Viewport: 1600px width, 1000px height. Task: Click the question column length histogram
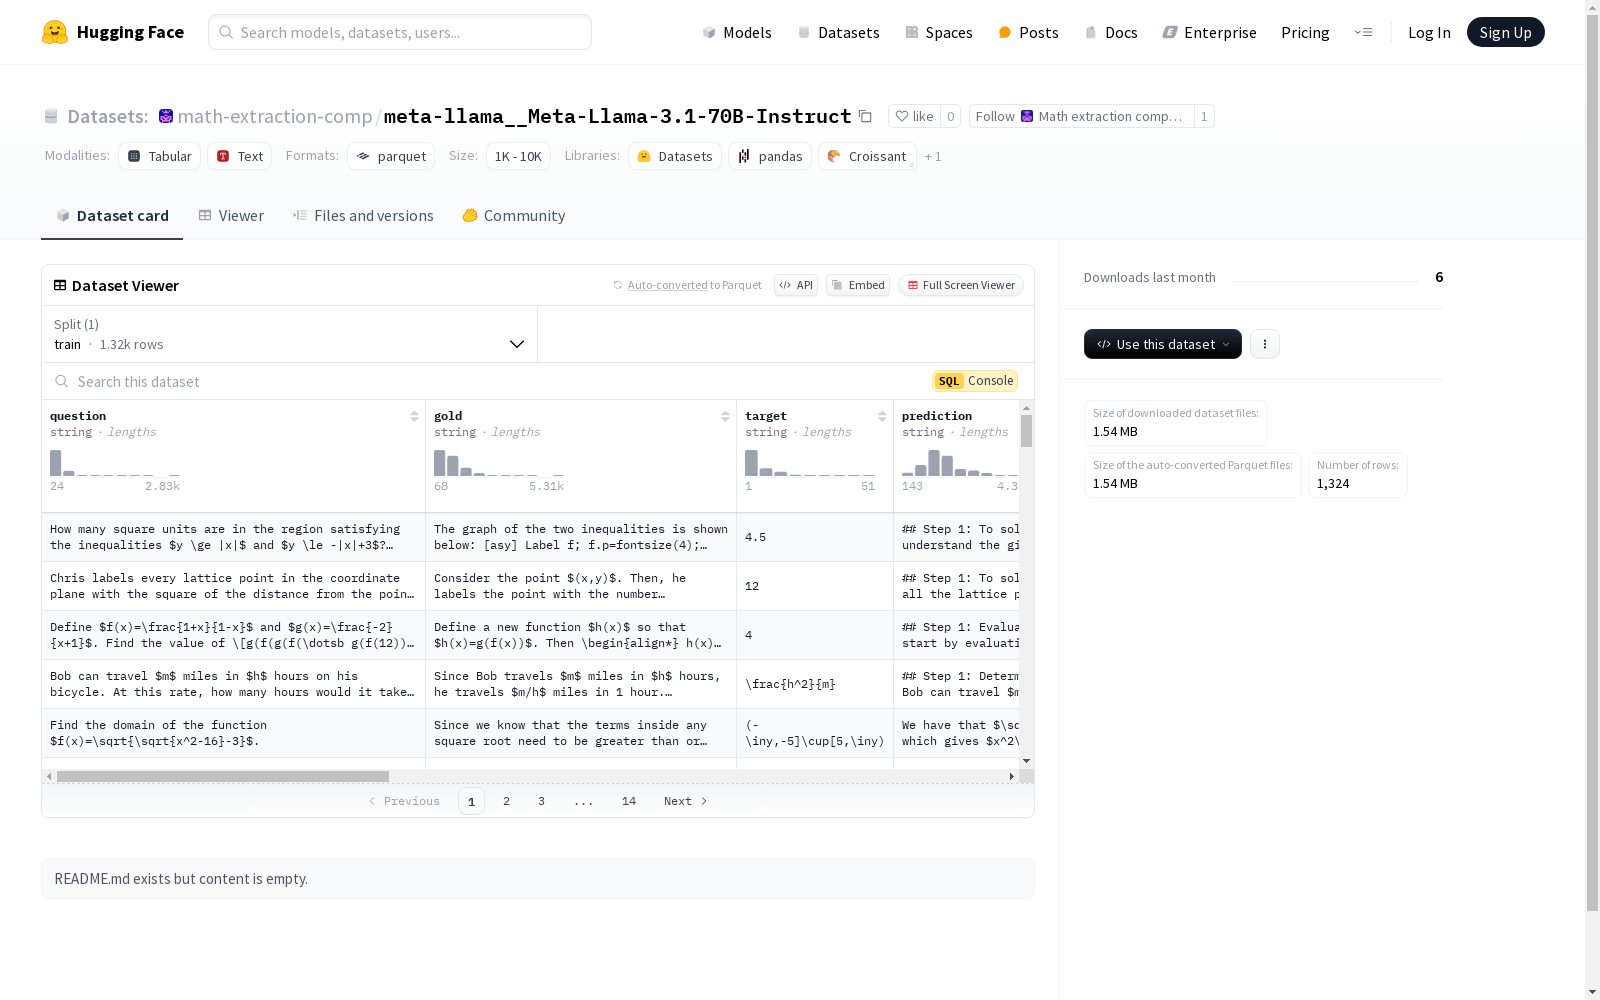pyautogui.click(x=115, y=463)
